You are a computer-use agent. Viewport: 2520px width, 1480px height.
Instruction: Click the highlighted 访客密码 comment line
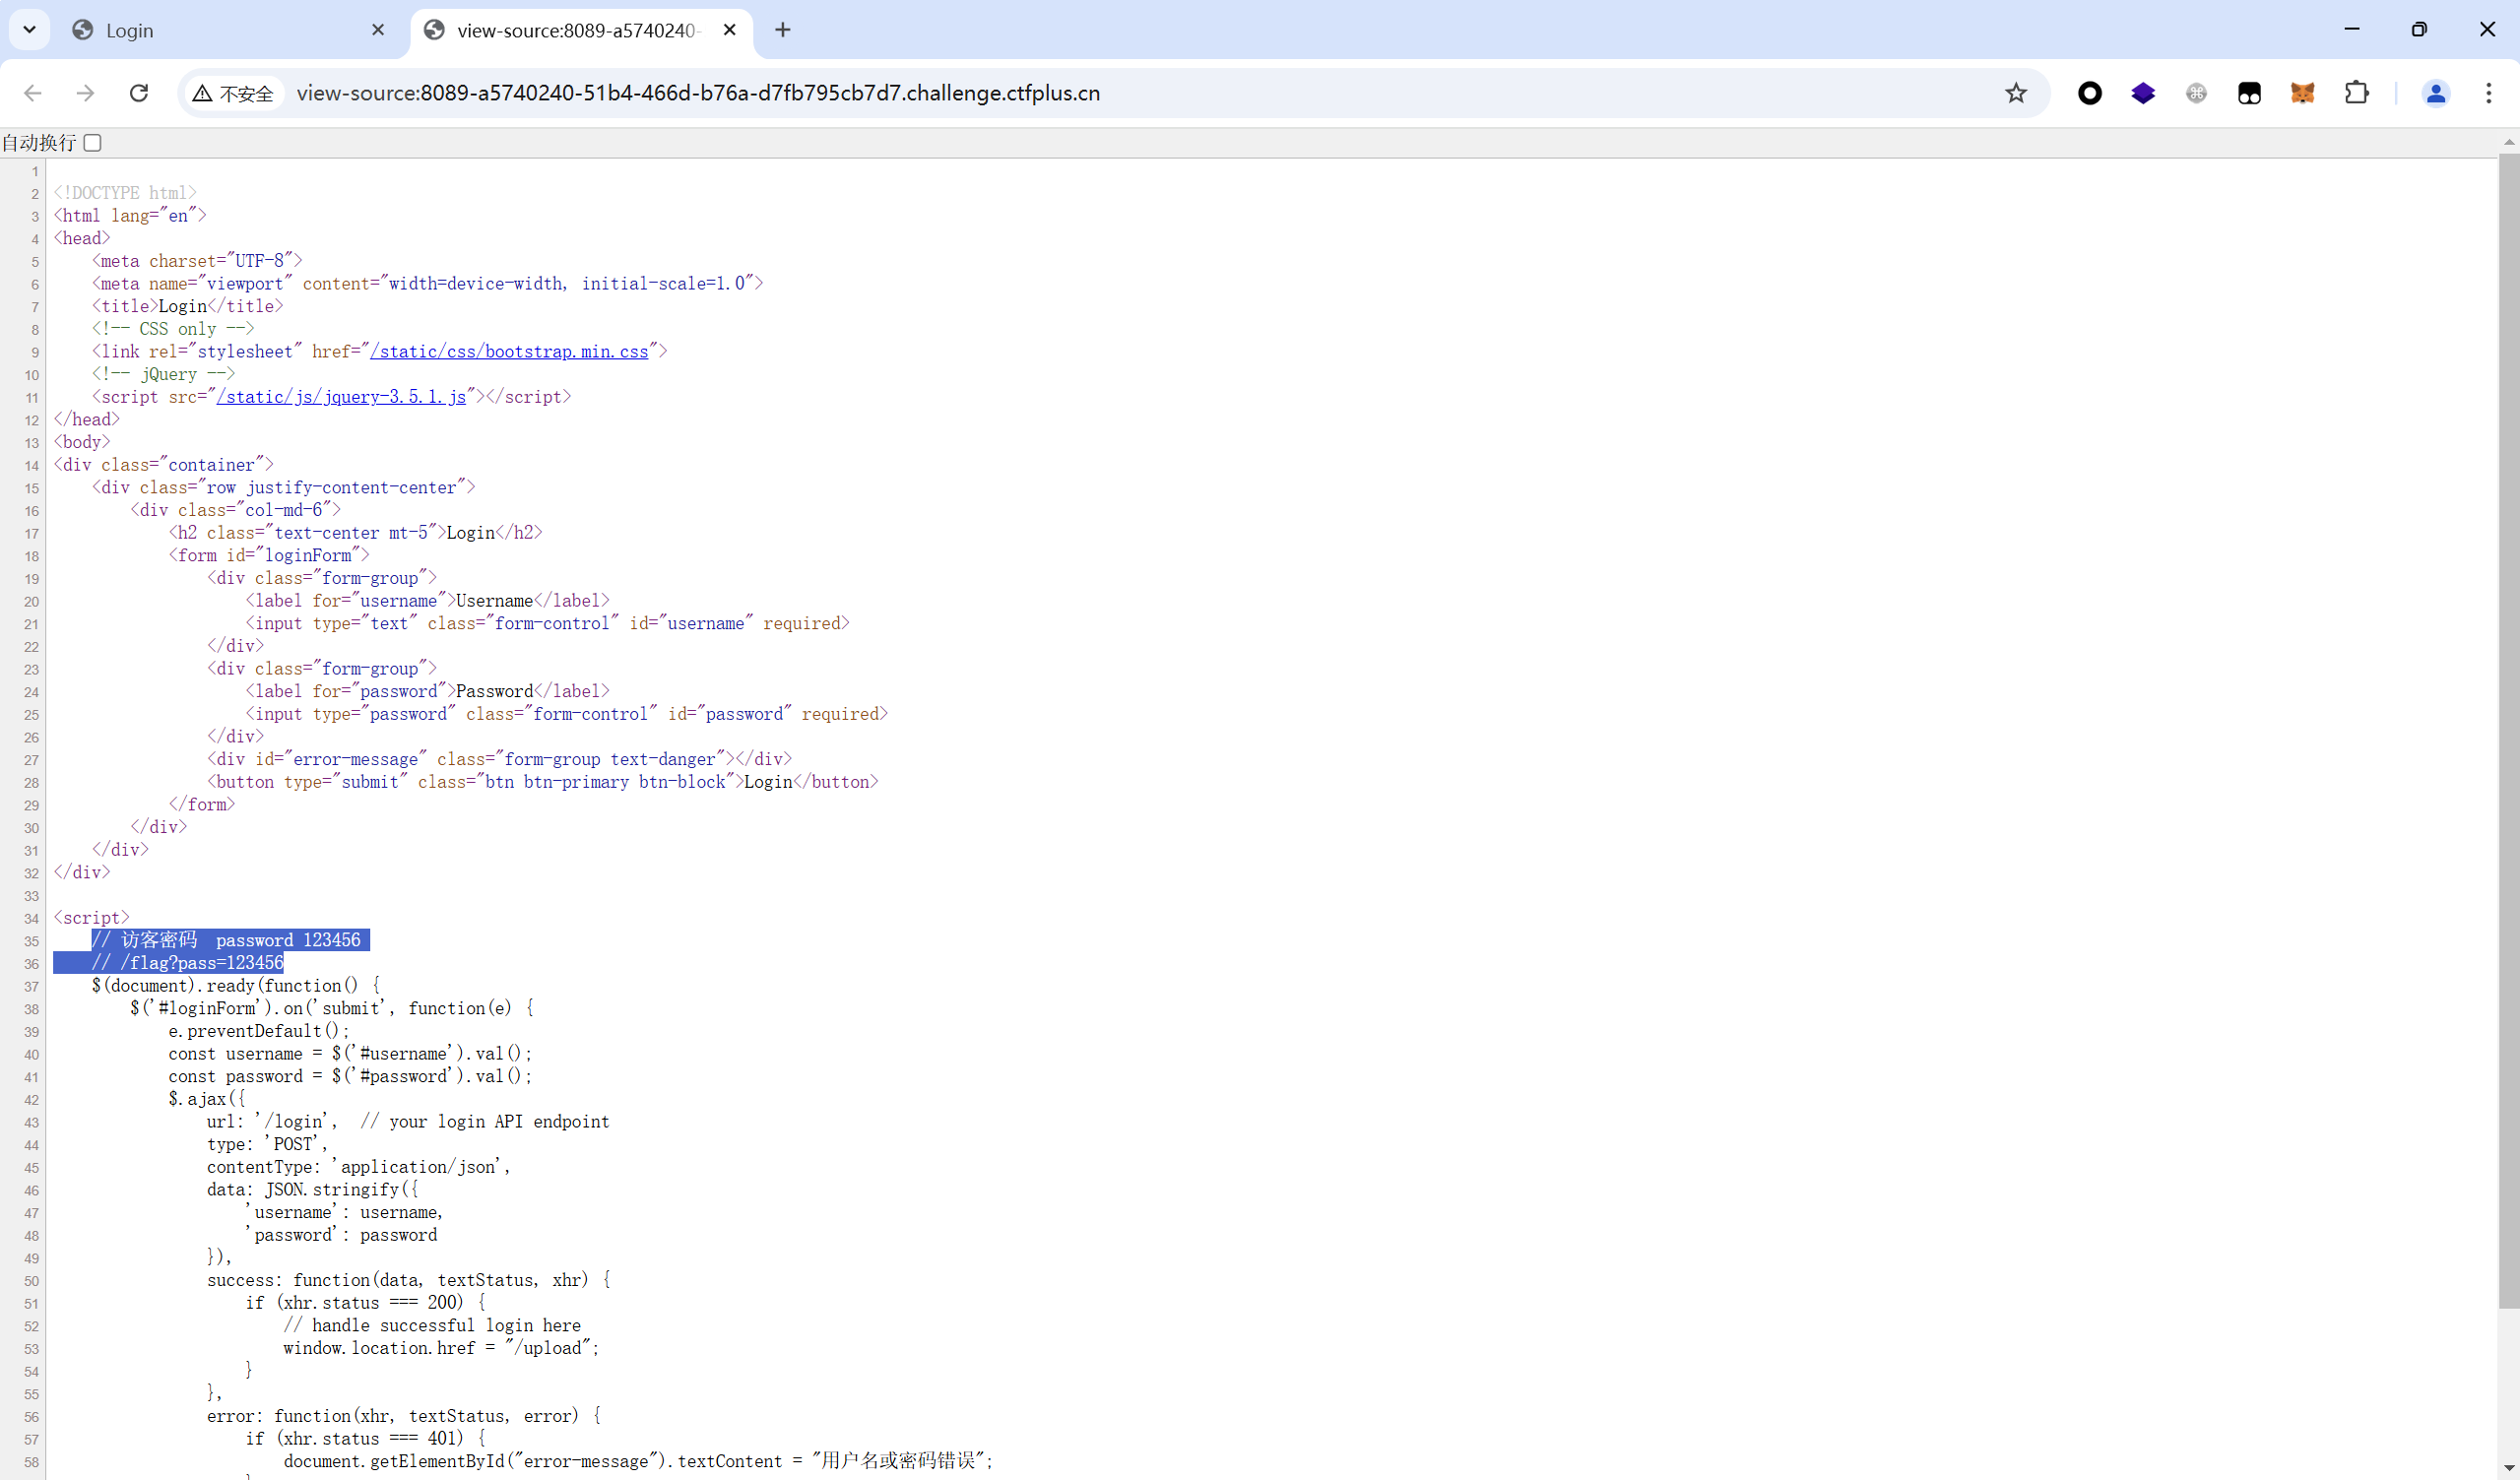click(x=230, y=940)
